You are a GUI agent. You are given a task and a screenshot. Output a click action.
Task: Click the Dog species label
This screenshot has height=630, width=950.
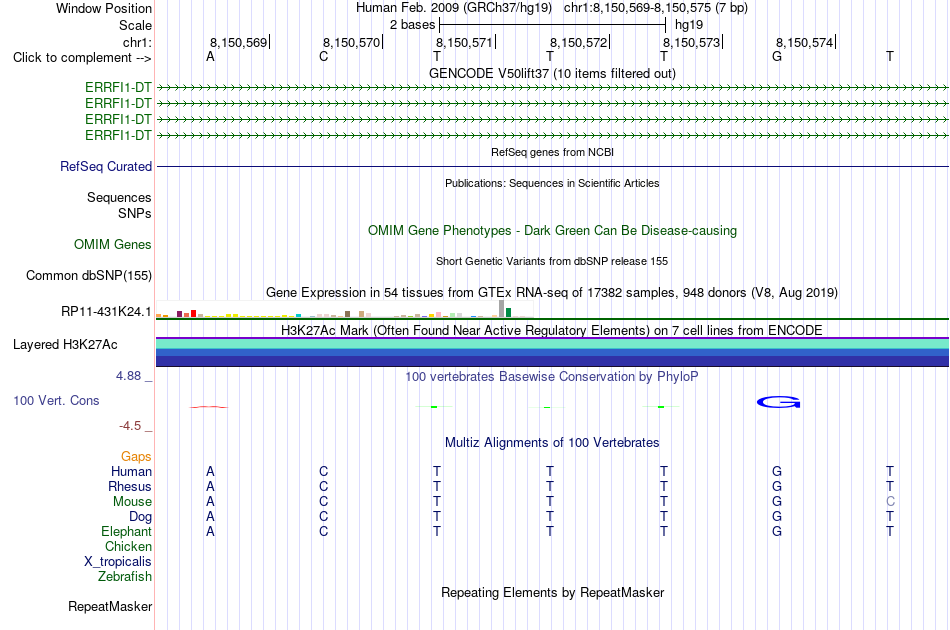pos(141,517)
